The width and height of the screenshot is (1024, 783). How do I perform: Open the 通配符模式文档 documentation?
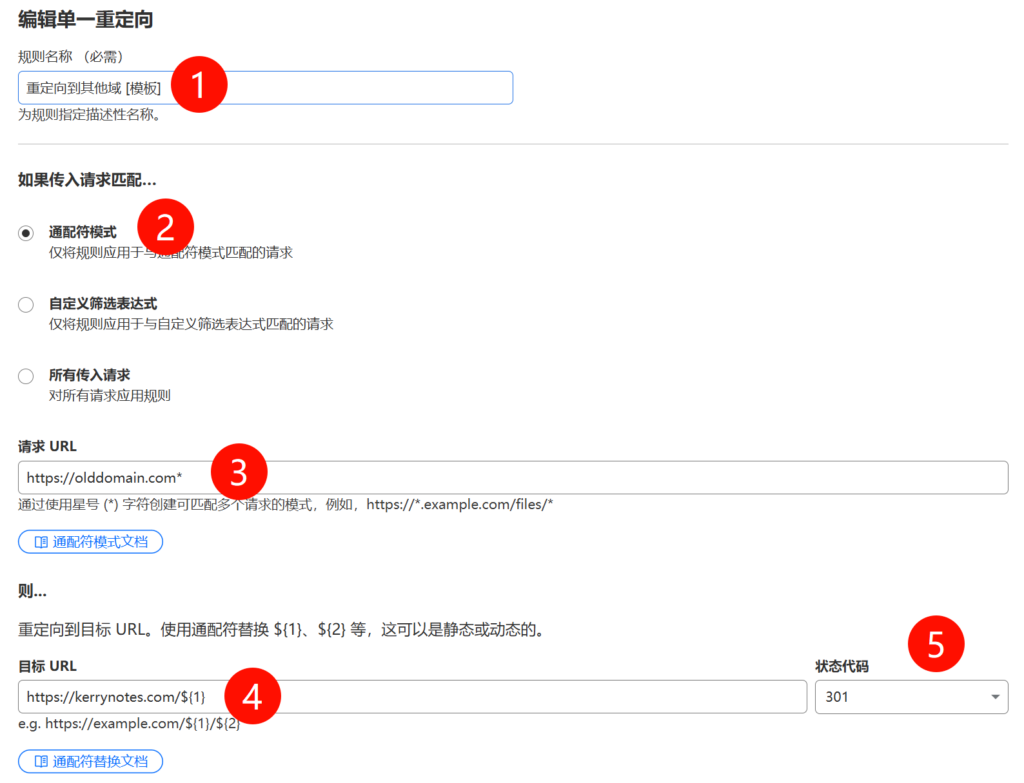click(90, 541)
